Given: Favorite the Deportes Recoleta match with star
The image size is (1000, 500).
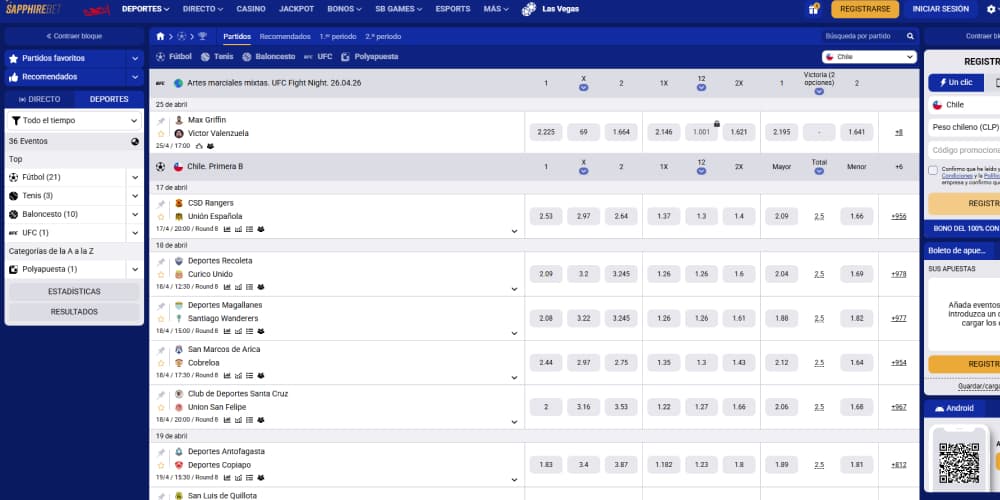Looking at the screenshot, I should tap(161, 275).
